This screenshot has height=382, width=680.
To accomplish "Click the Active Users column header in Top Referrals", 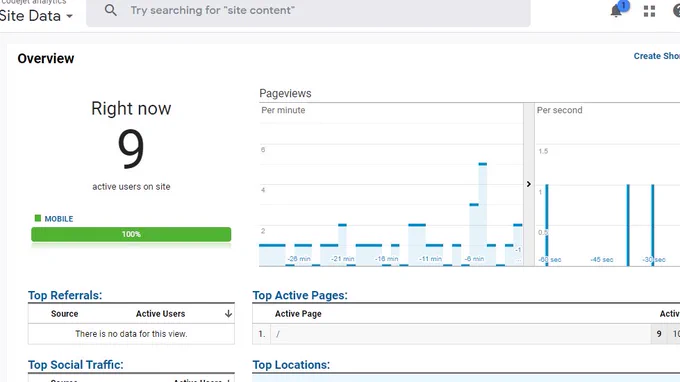I will tap(160, 313).
